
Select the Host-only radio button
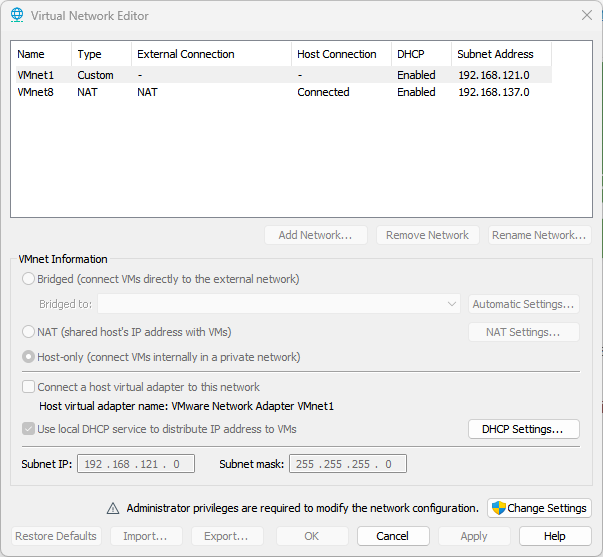[28, 357]
